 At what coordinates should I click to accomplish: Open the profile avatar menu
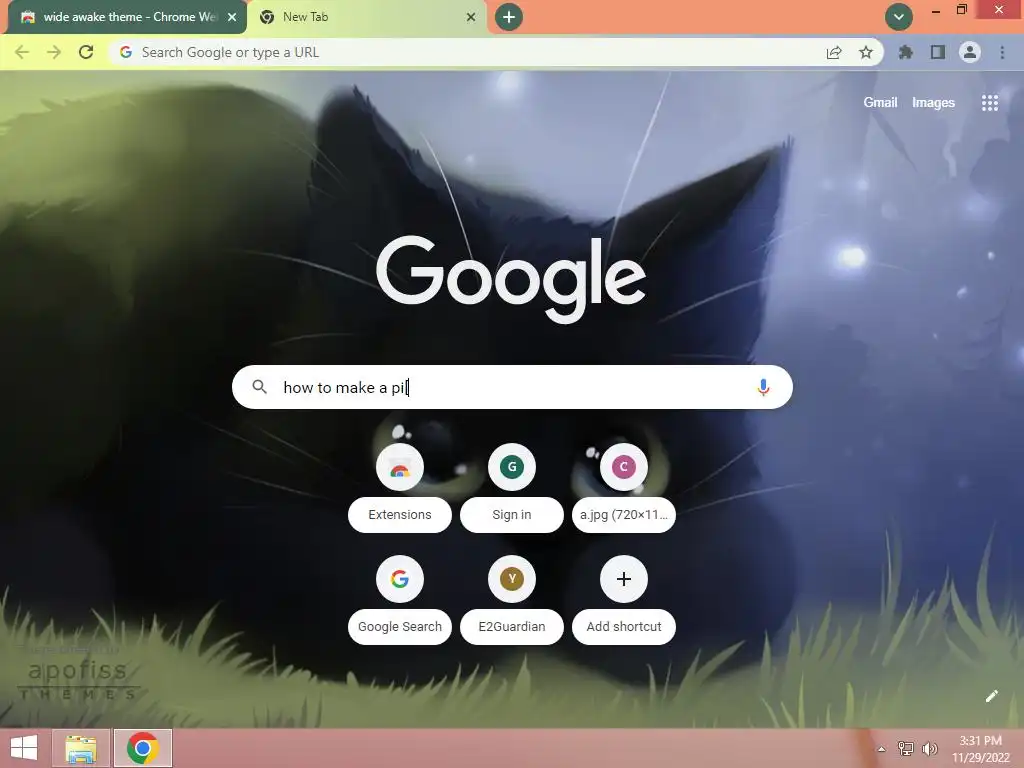[x=970, y=52]
